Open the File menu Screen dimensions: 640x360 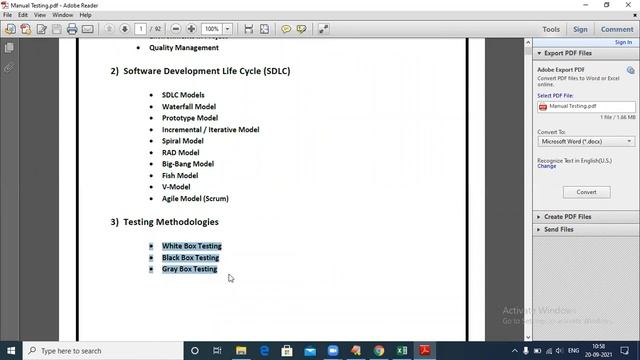(x=7, y=15)
